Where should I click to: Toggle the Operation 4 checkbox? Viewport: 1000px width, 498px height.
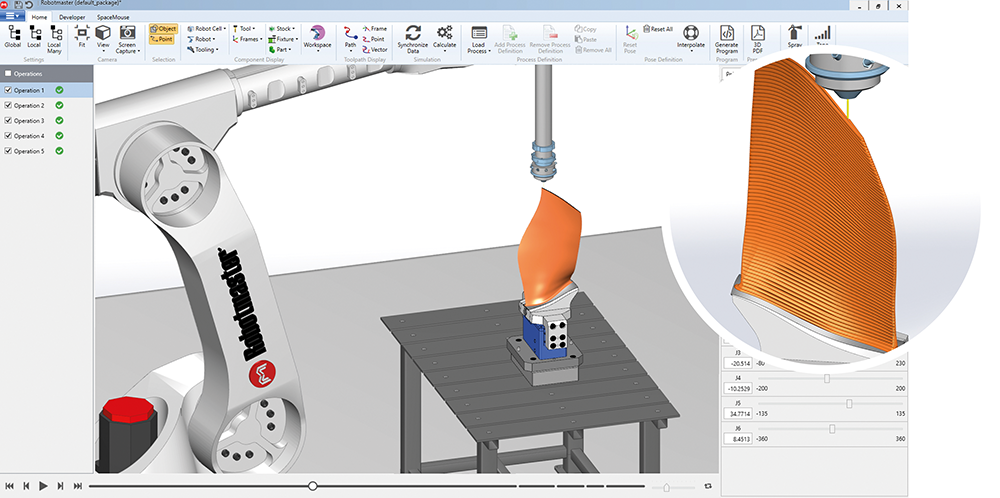point(8,136)
